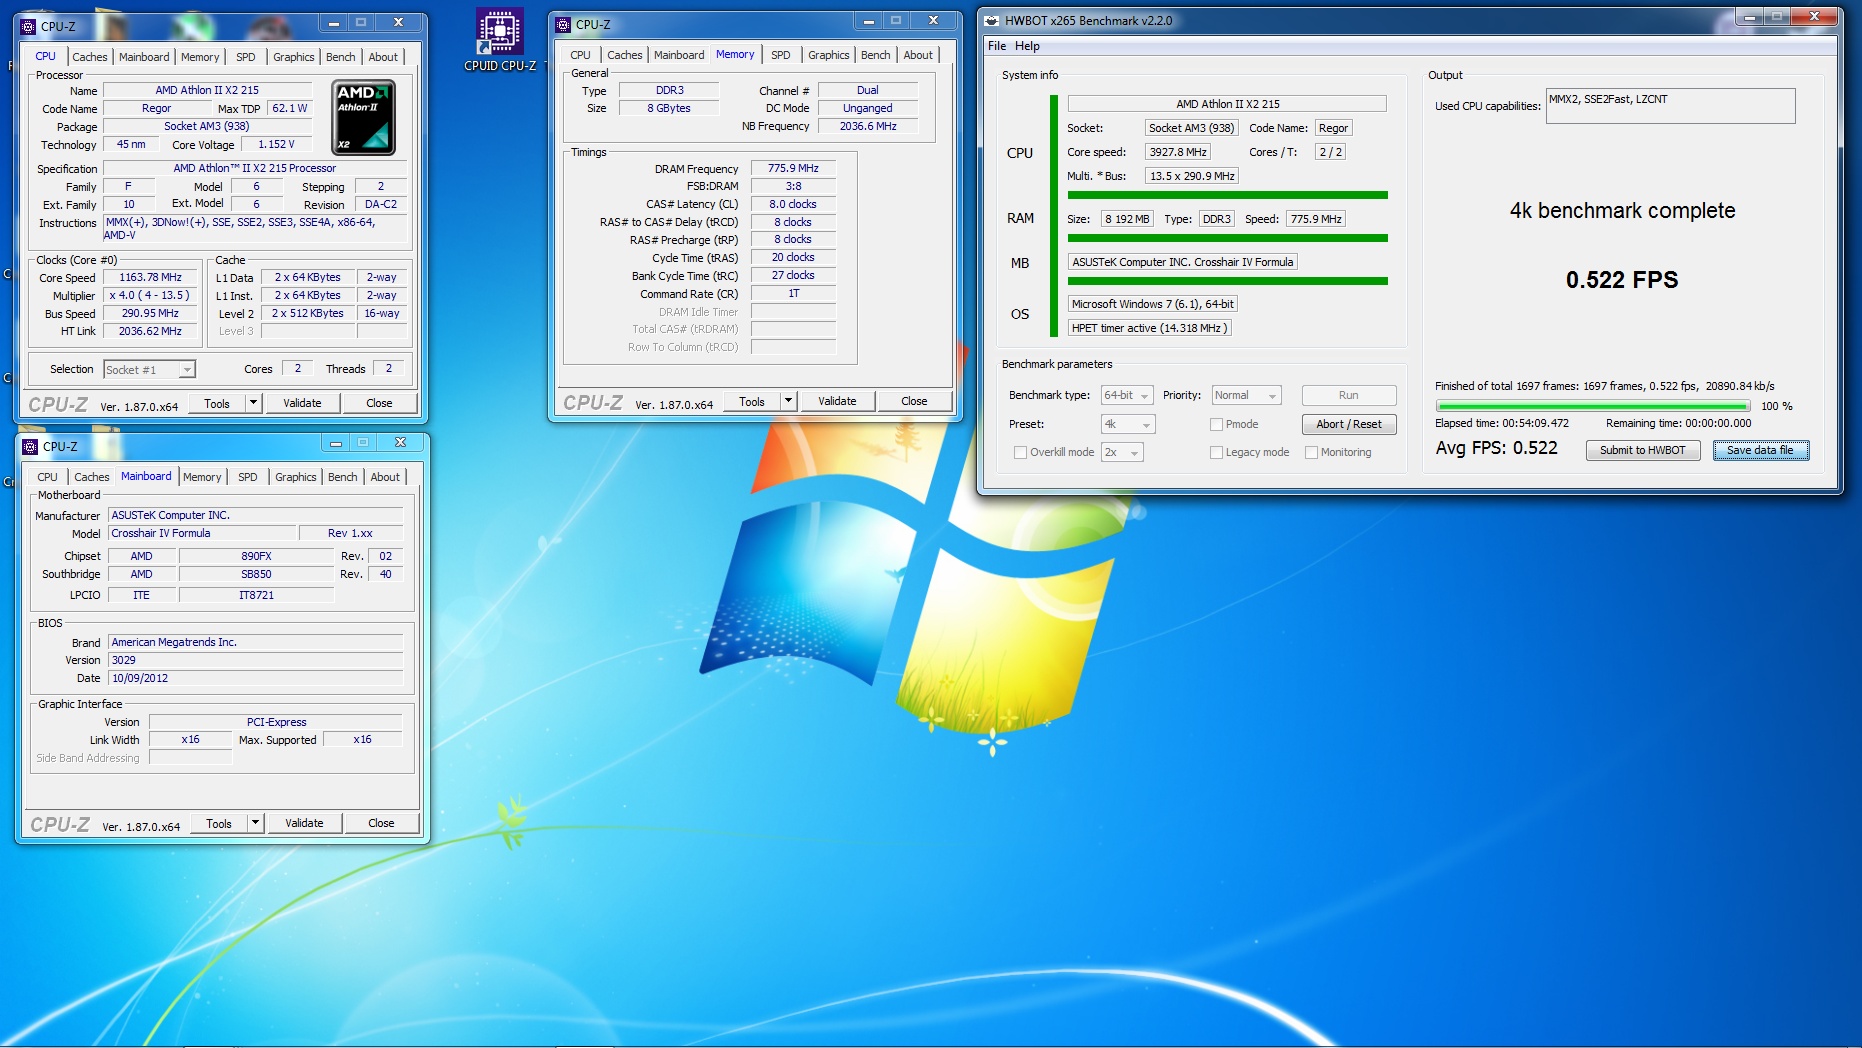Click the Save data file button
Image resolution: width=1862 pixels, height=1048 pixels.
pos(1760,450)
